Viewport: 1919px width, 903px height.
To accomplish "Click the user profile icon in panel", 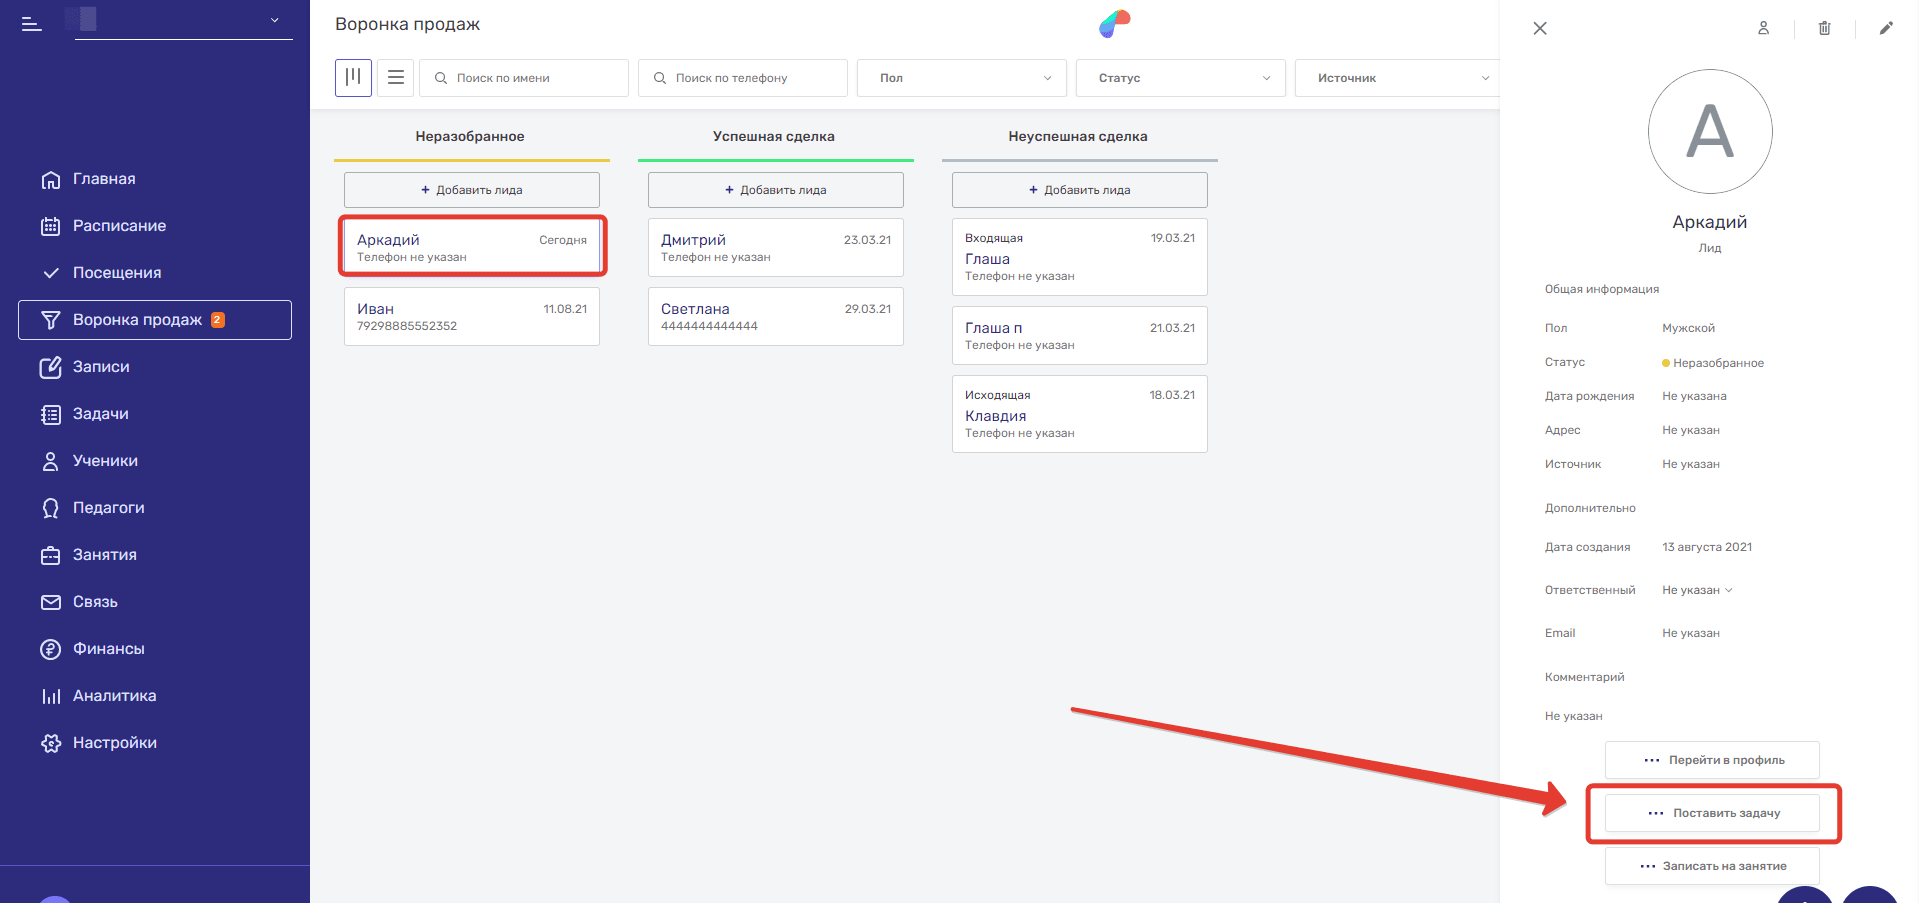I will (x=1763, y=28).
